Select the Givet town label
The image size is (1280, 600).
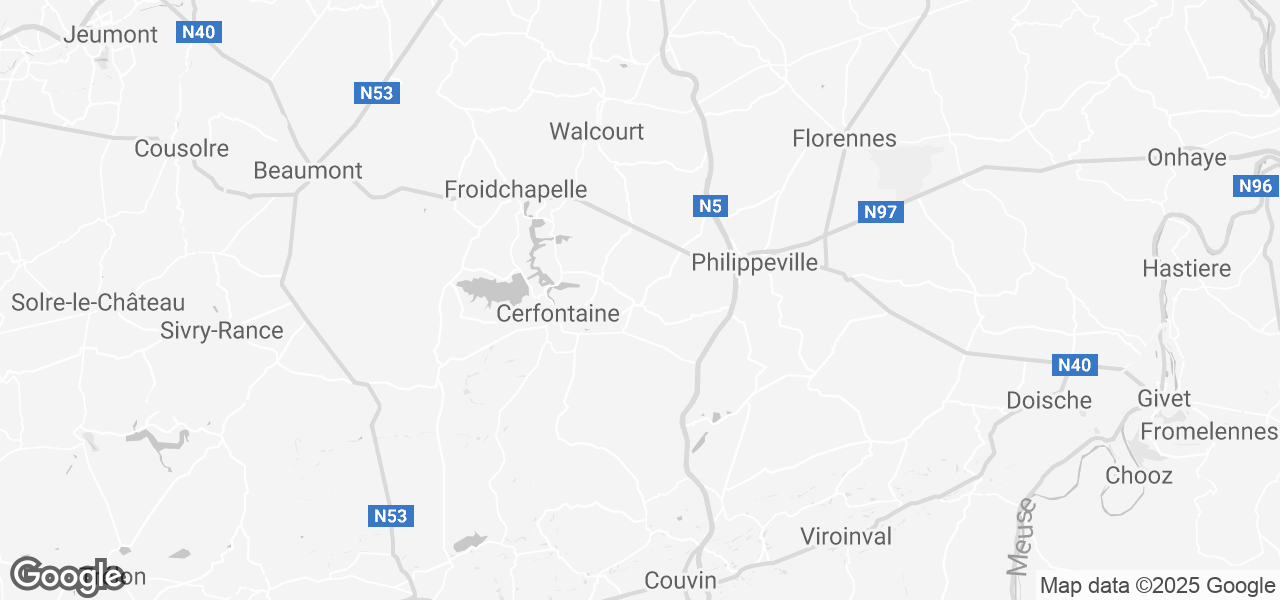[1165, 398]
